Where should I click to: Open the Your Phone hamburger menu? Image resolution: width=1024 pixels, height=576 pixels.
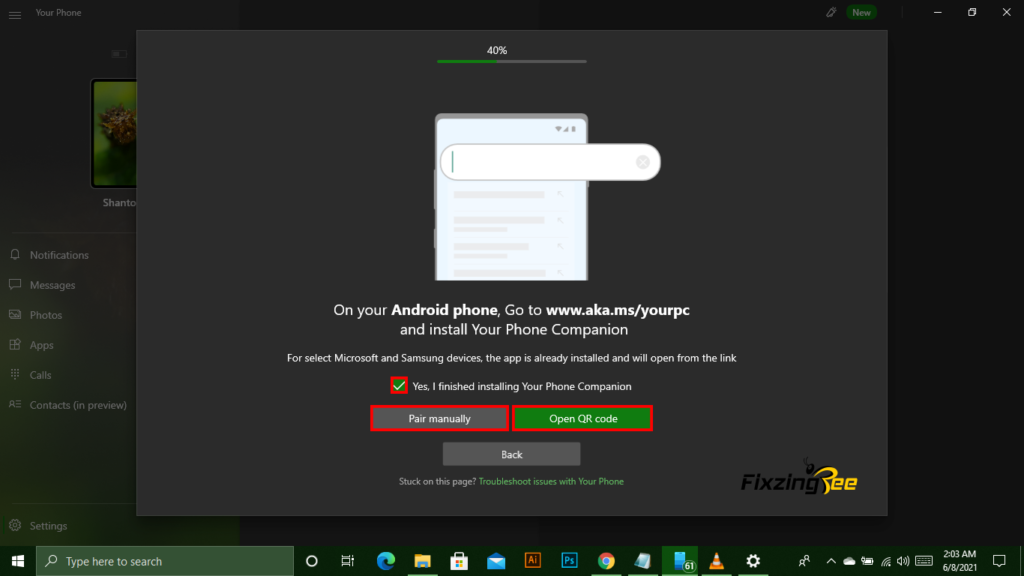[x=15, y=14]
